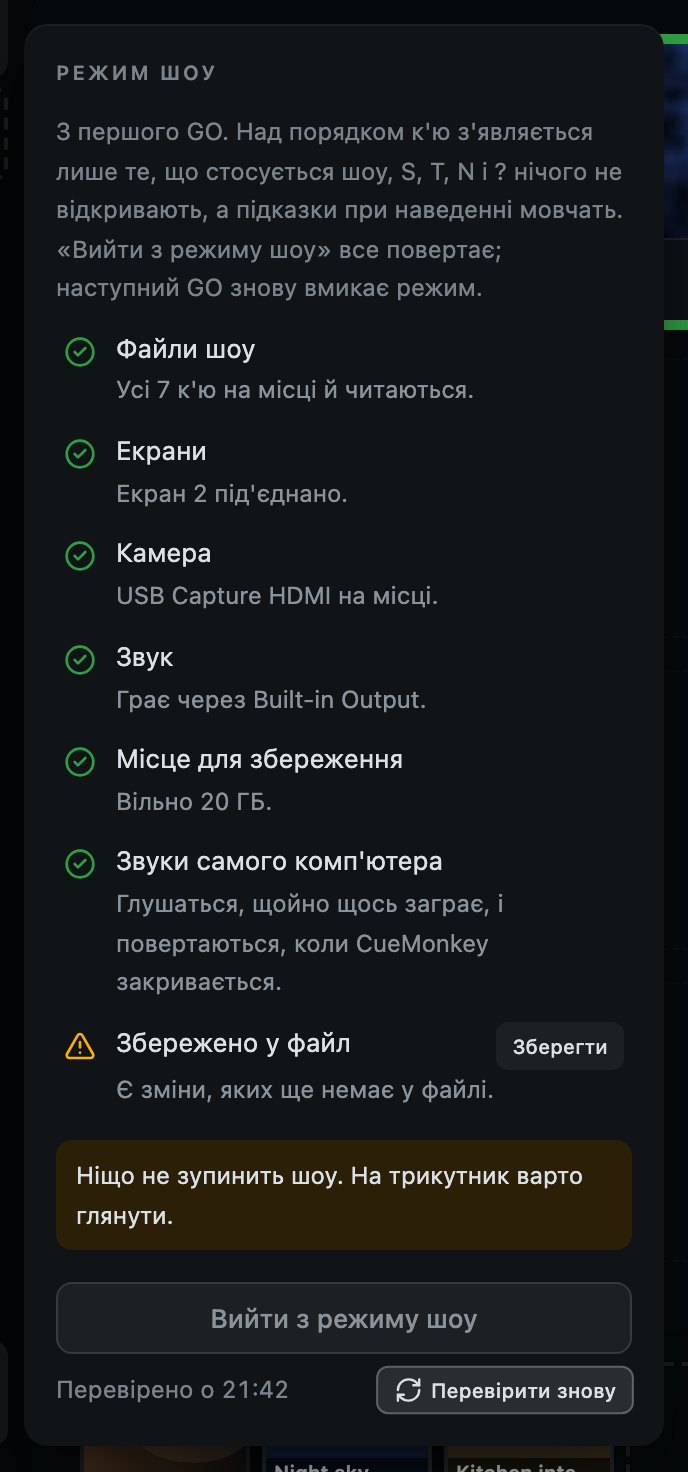Save changes with the Зберегти button

(560, 1046)
